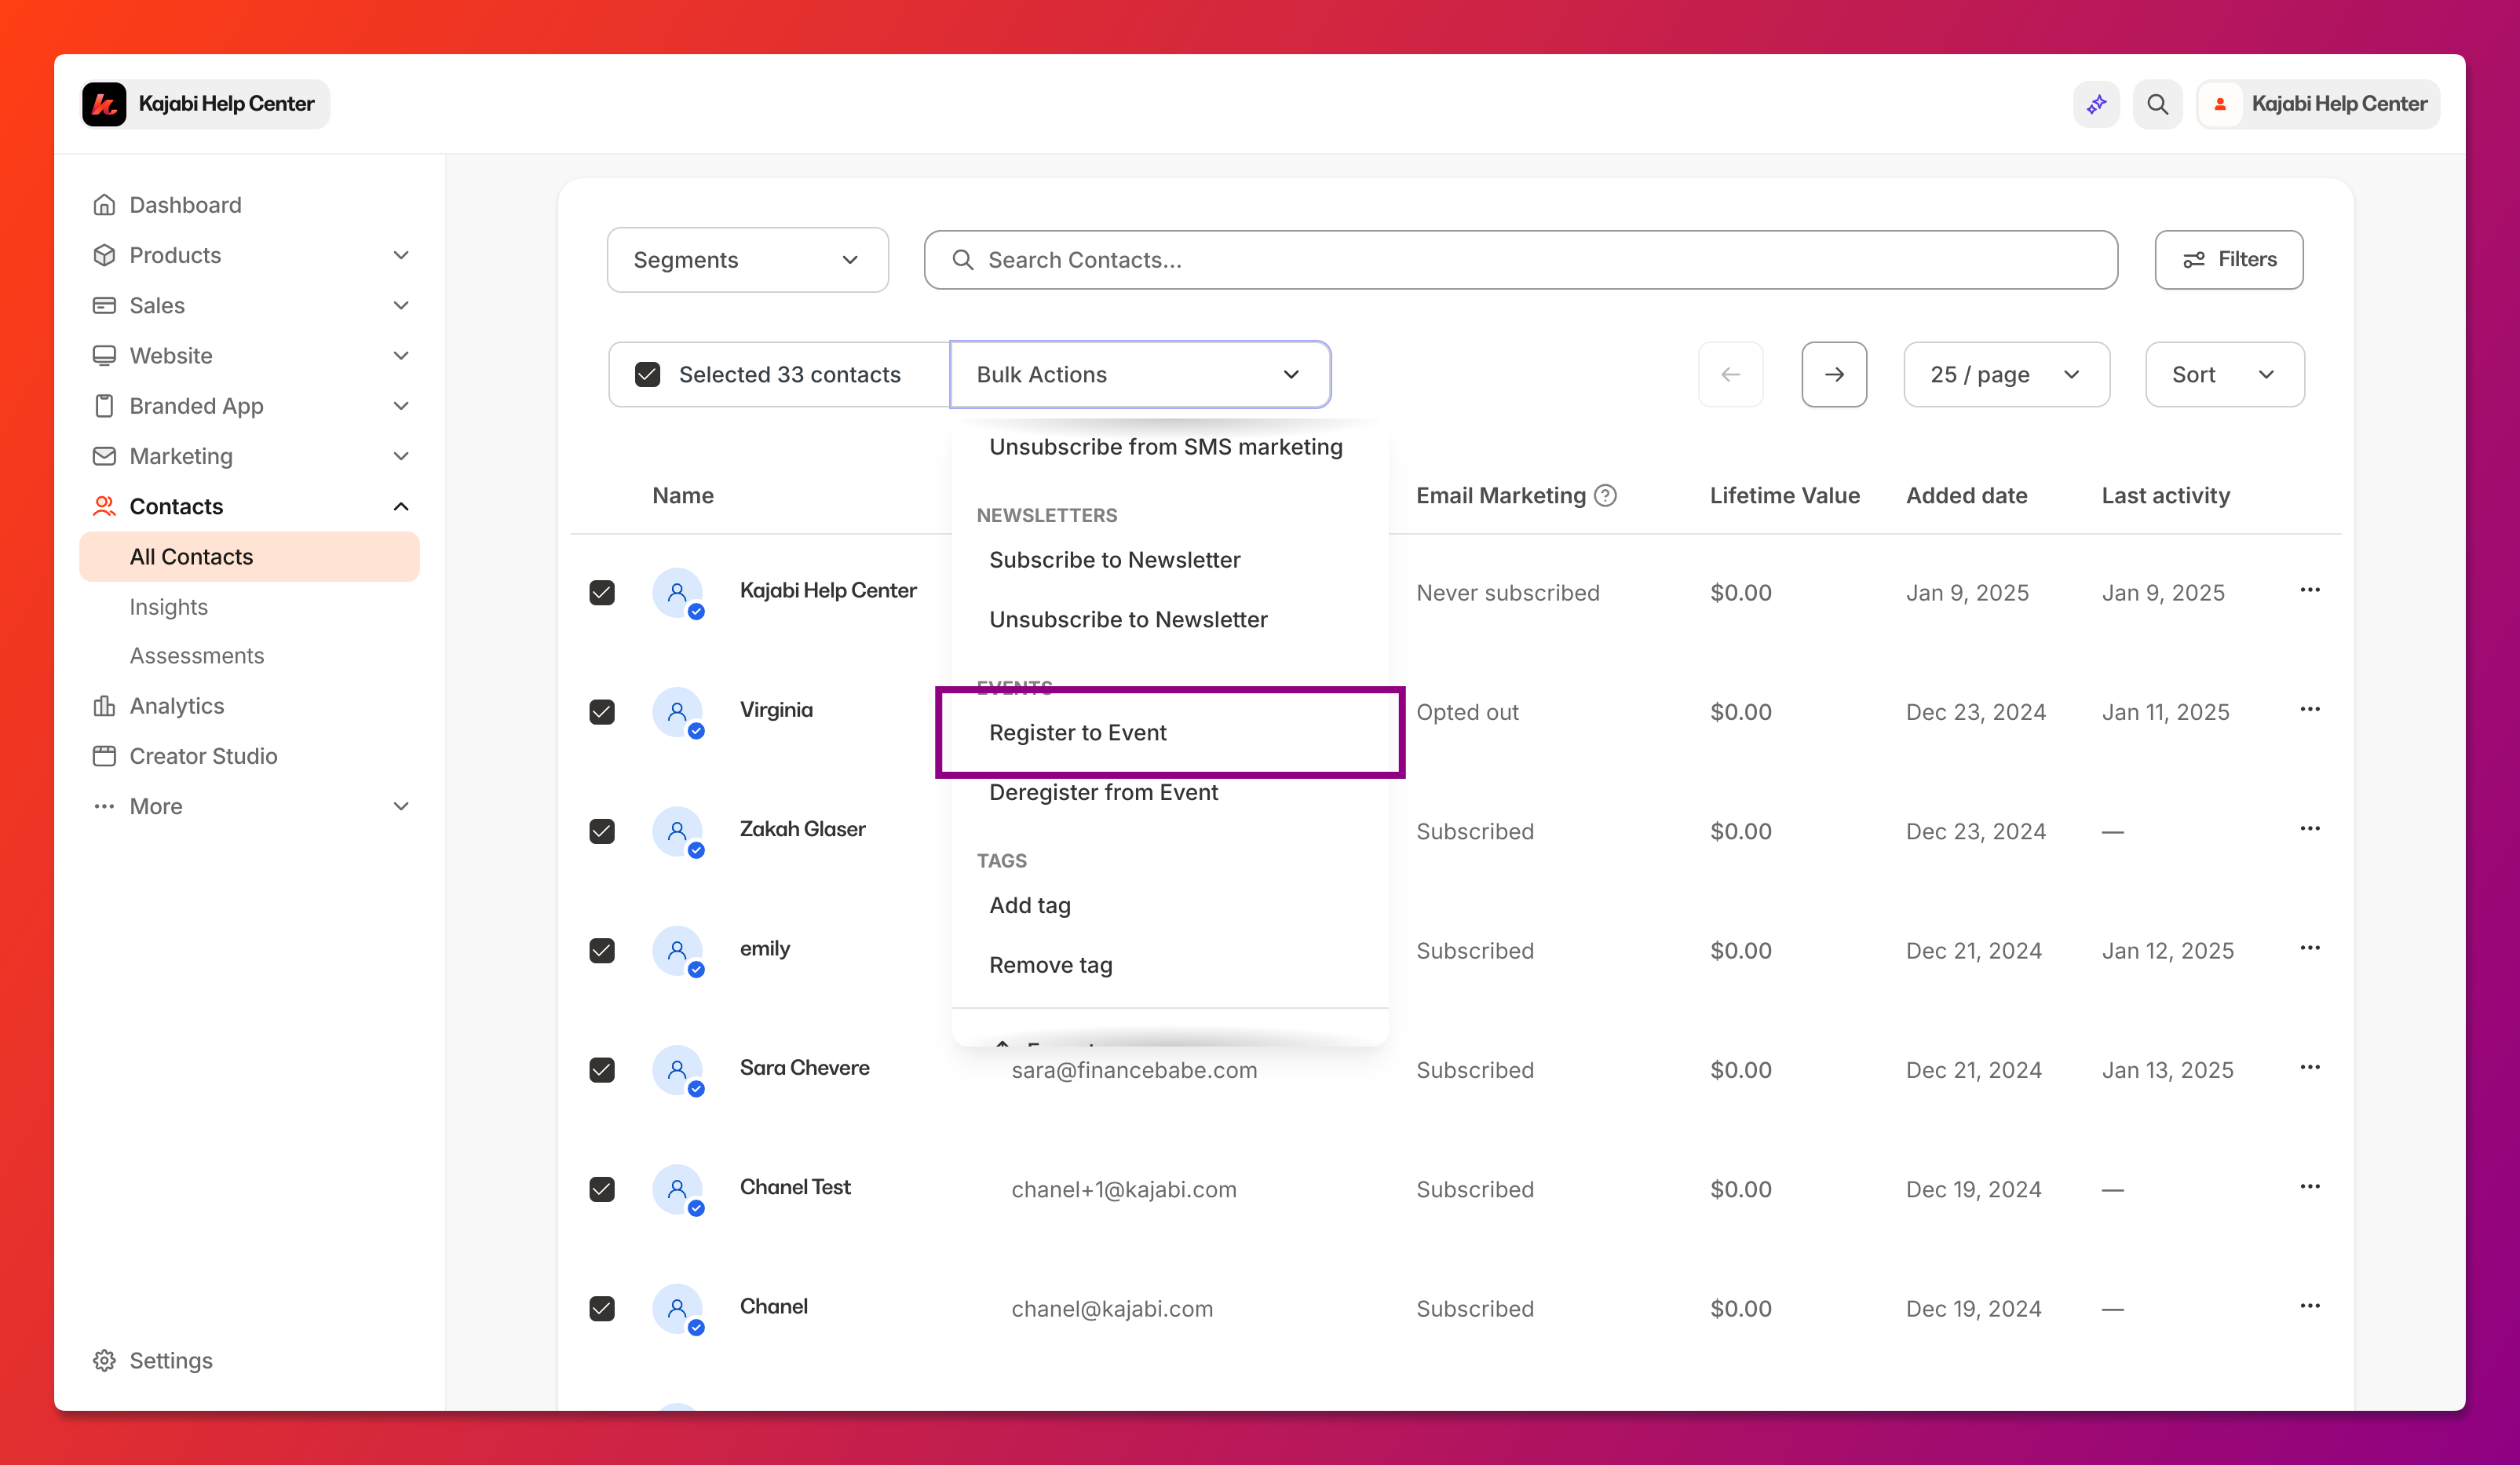Click the Contacts people icon

104,506
